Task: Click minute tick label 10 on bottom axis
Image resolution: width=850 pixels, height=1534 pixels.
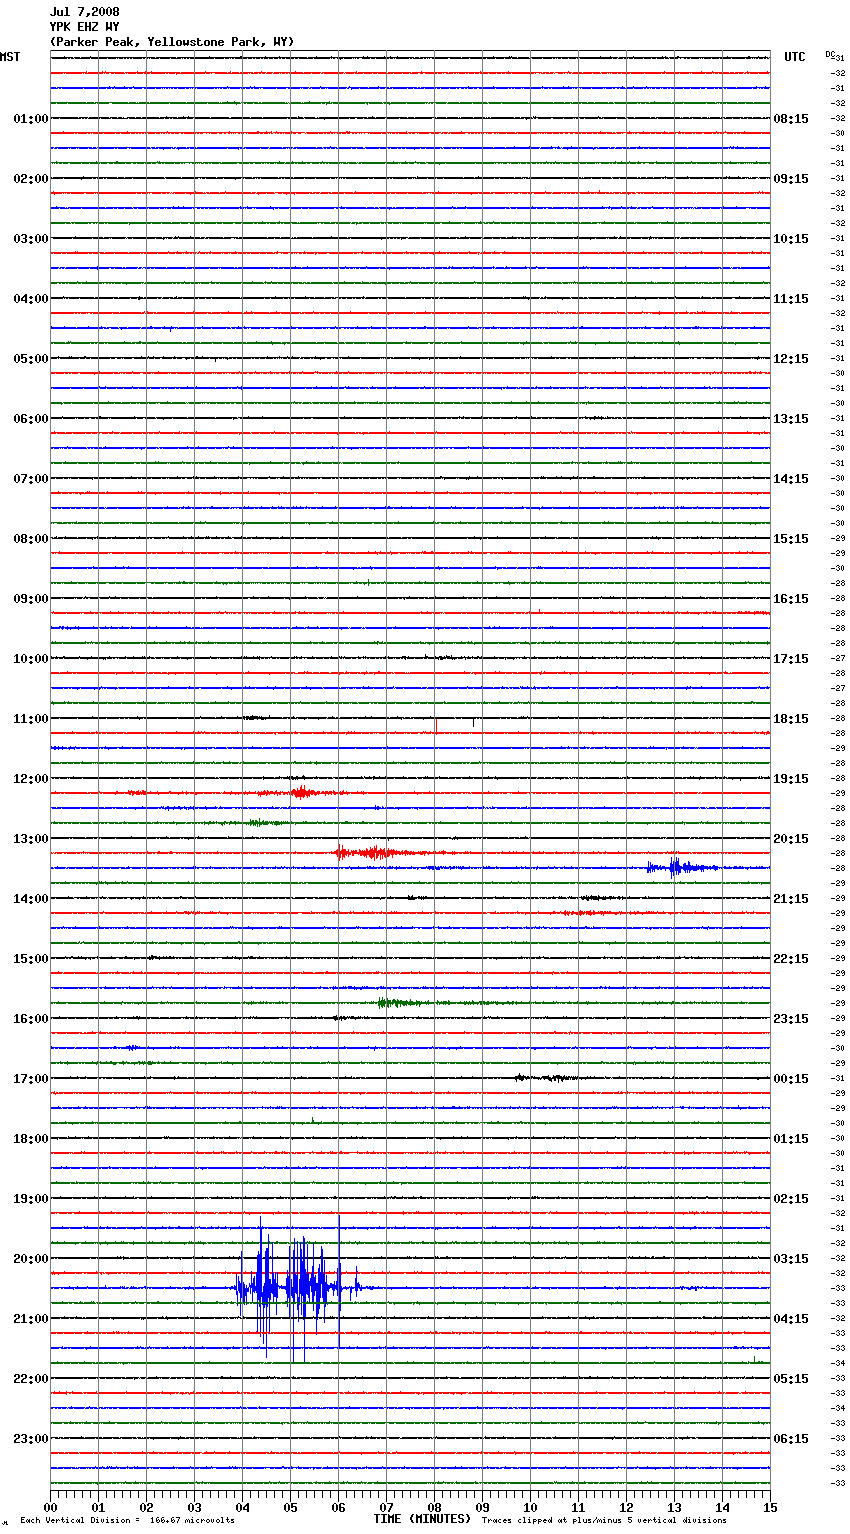Action: 530,1507
